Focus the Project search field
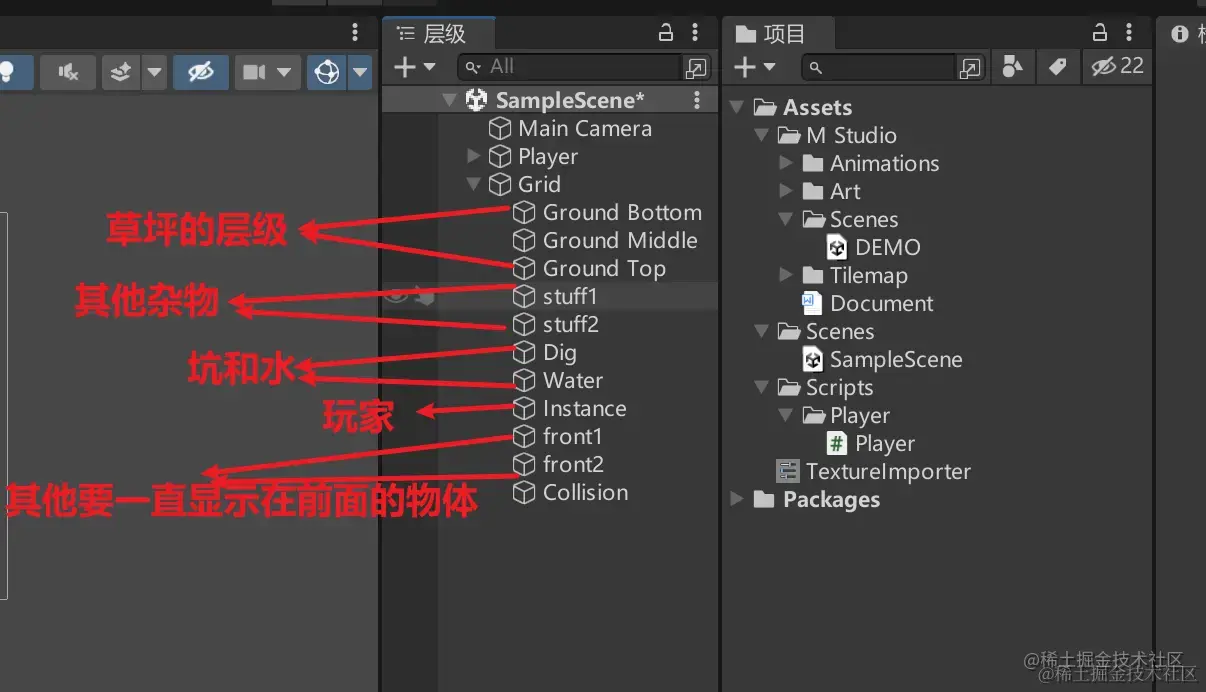The height and width of the screenshot is (692, 1206). 880,67
